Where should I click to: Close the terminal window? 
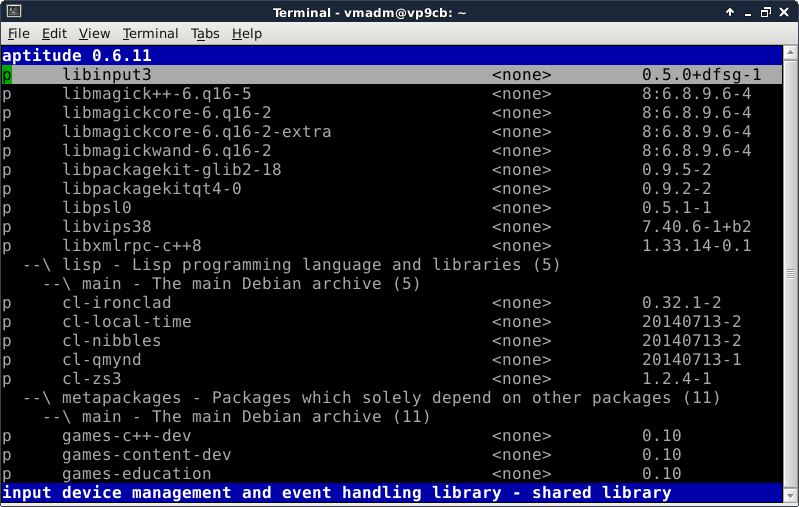786,11
